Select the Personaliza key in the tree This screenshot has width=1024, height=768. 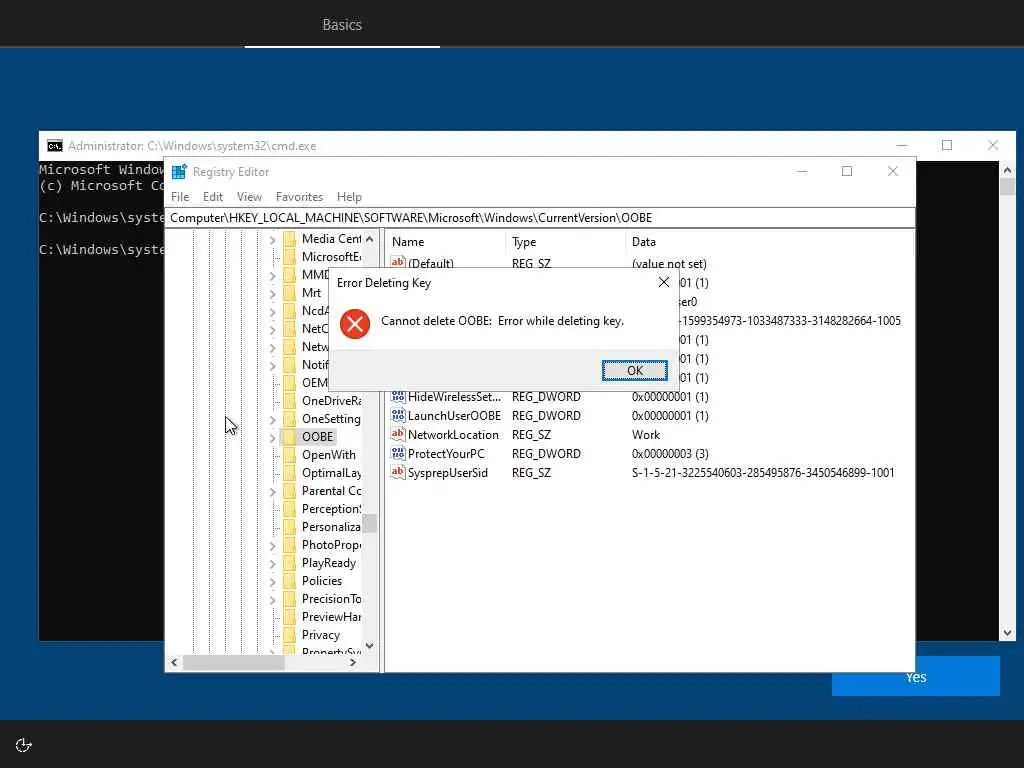(x=331, y=526)
